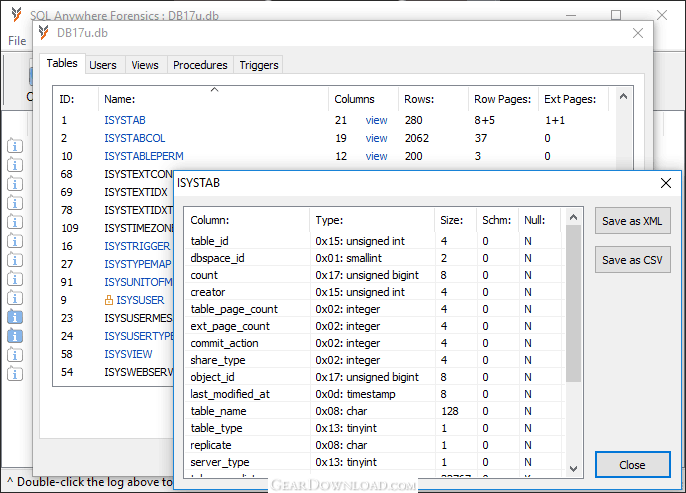View columns of ISYSTABCOL row
The height and width of the screenshot is (493, 686).
(376, 138)
